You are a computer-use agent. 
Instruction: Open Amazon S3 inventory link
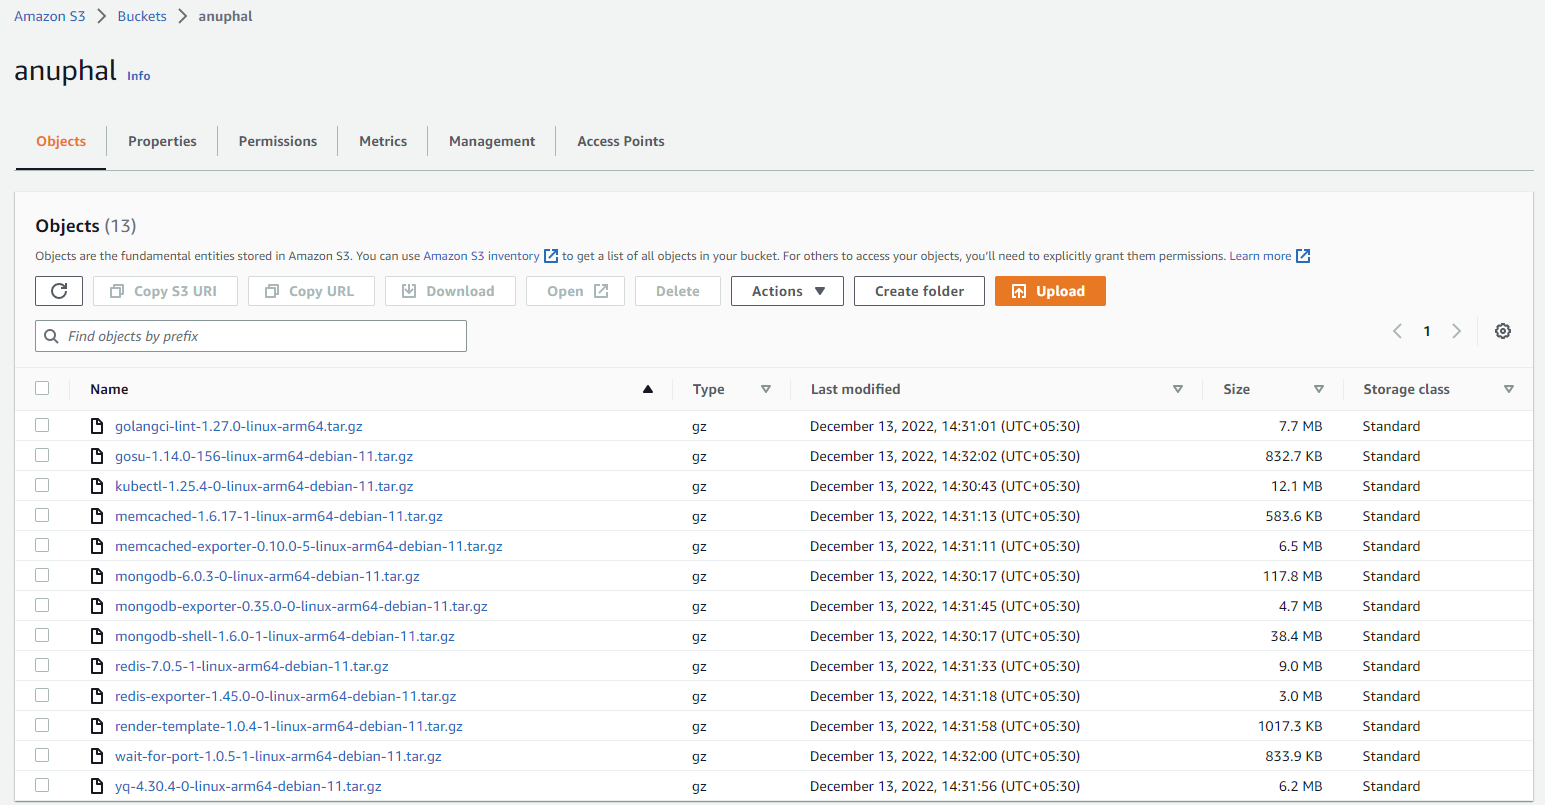pyautogui.click(x=481, y=256)
